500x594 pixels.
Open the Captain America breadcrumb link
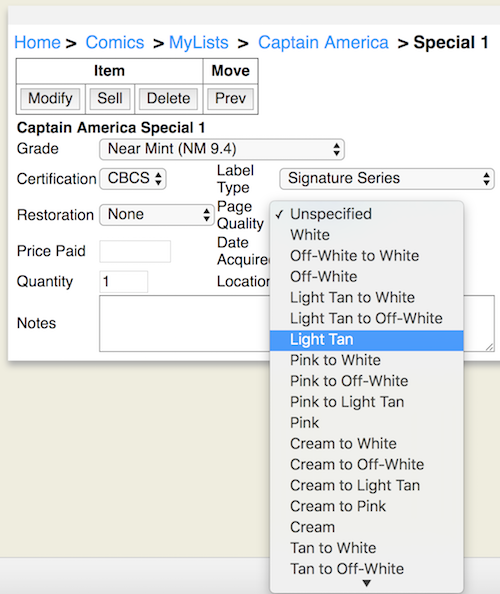point(323,42)
